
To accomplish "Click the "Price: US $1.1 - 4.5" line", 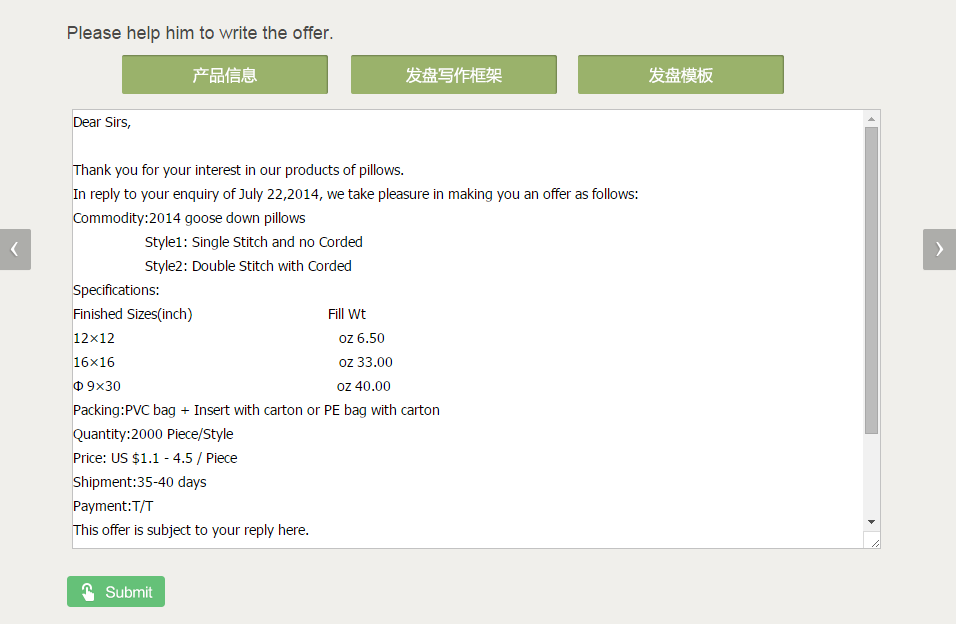I will 155,458.
